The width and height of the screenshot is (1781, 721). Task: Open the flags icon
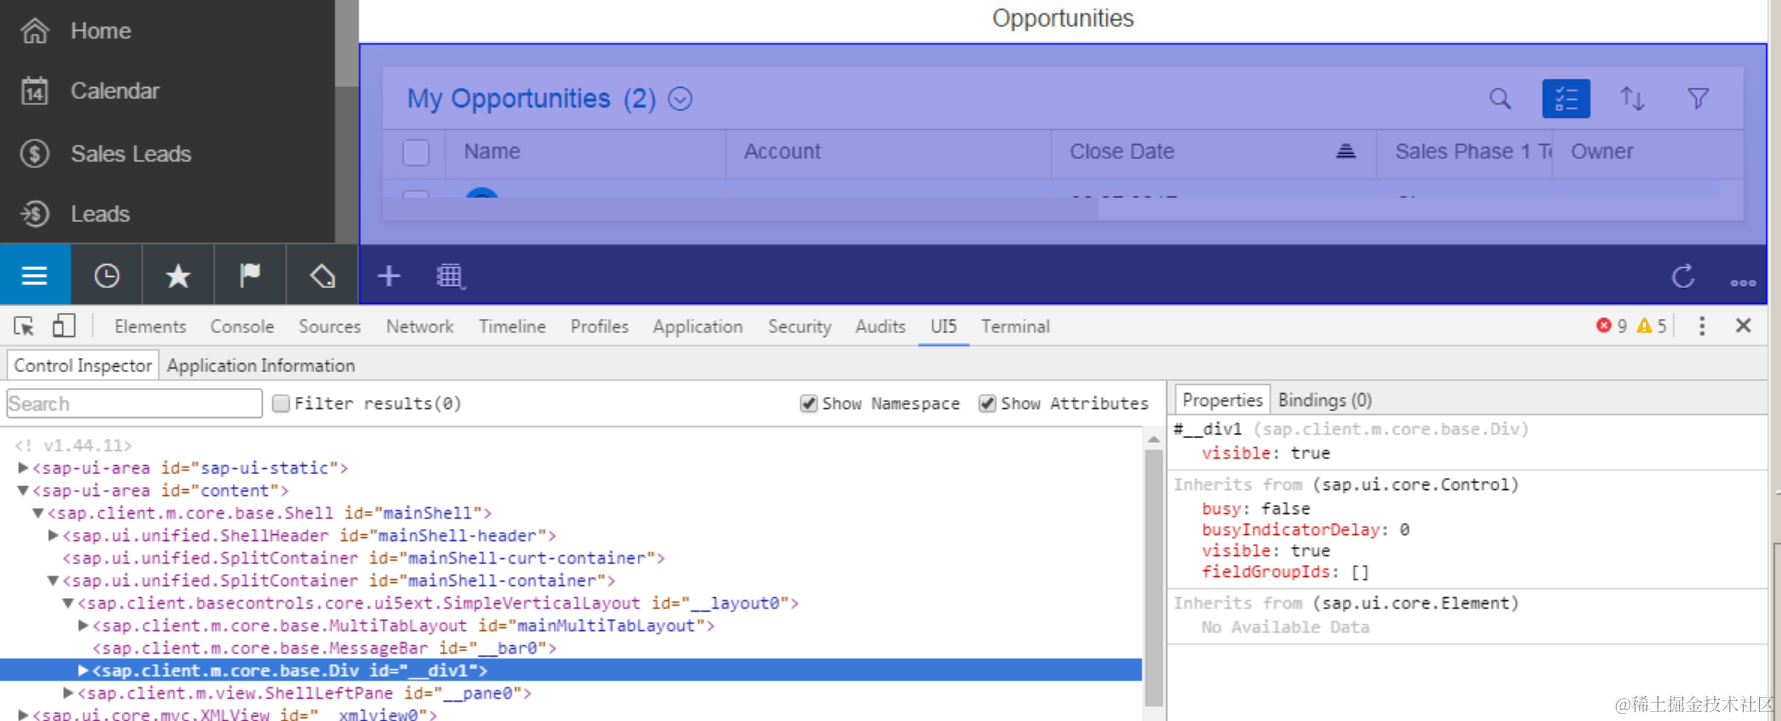250,276
